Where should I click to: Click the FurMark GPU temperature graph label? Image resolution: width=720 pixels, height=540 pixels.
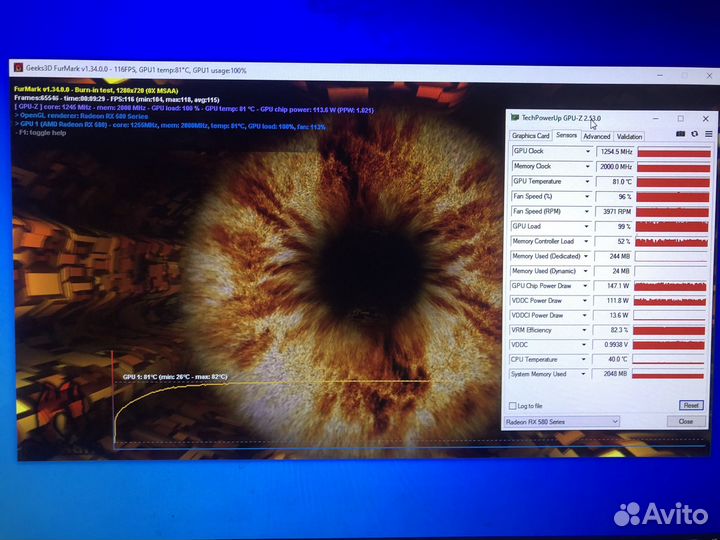click(x=175, y=377)
